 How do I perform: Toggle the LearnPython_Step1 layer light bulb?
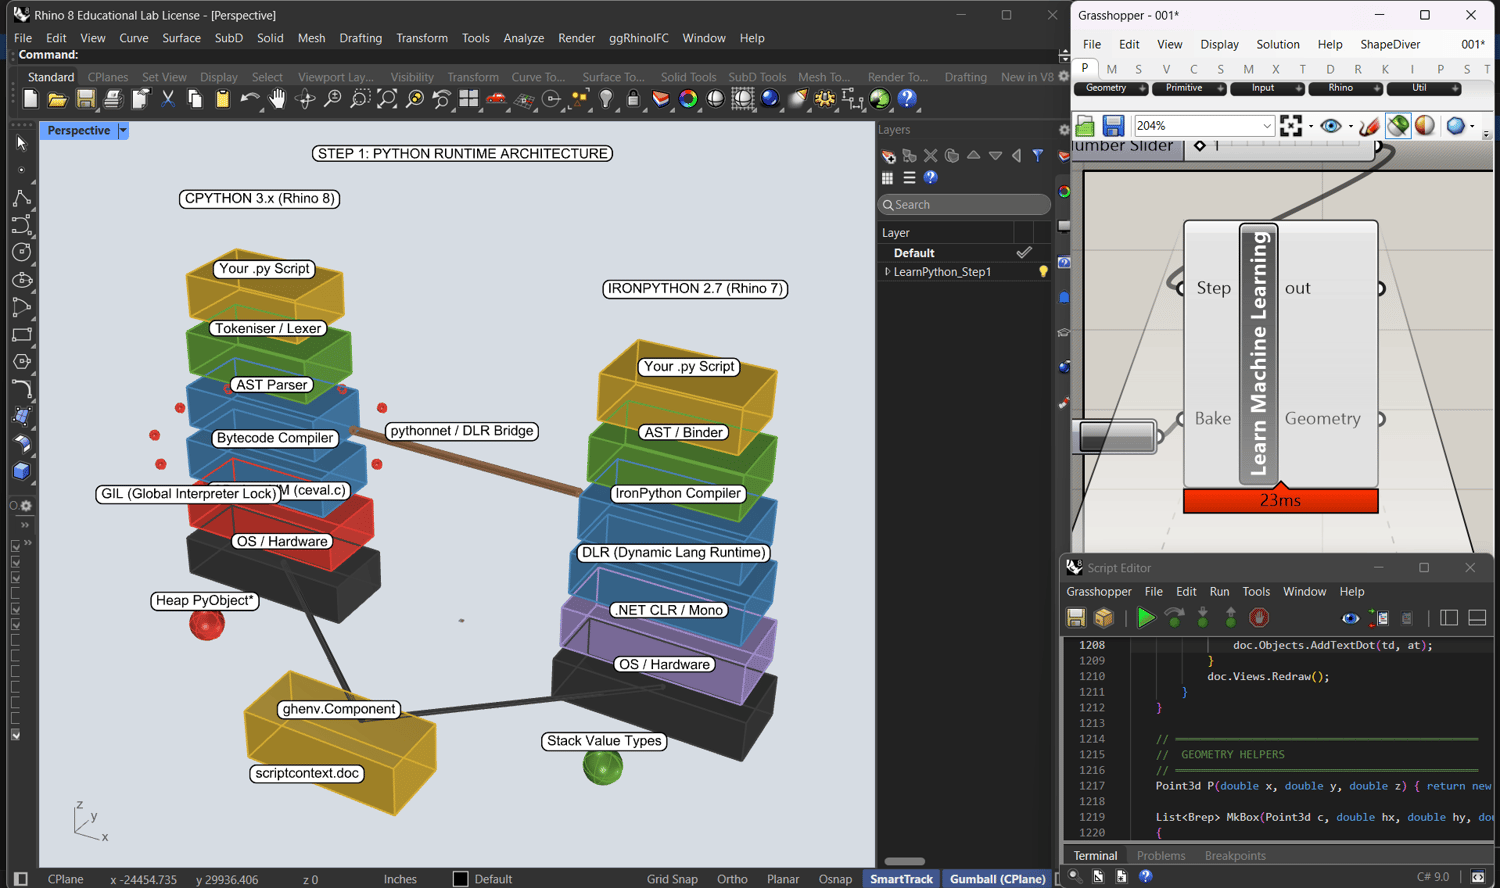[1043, 272]
